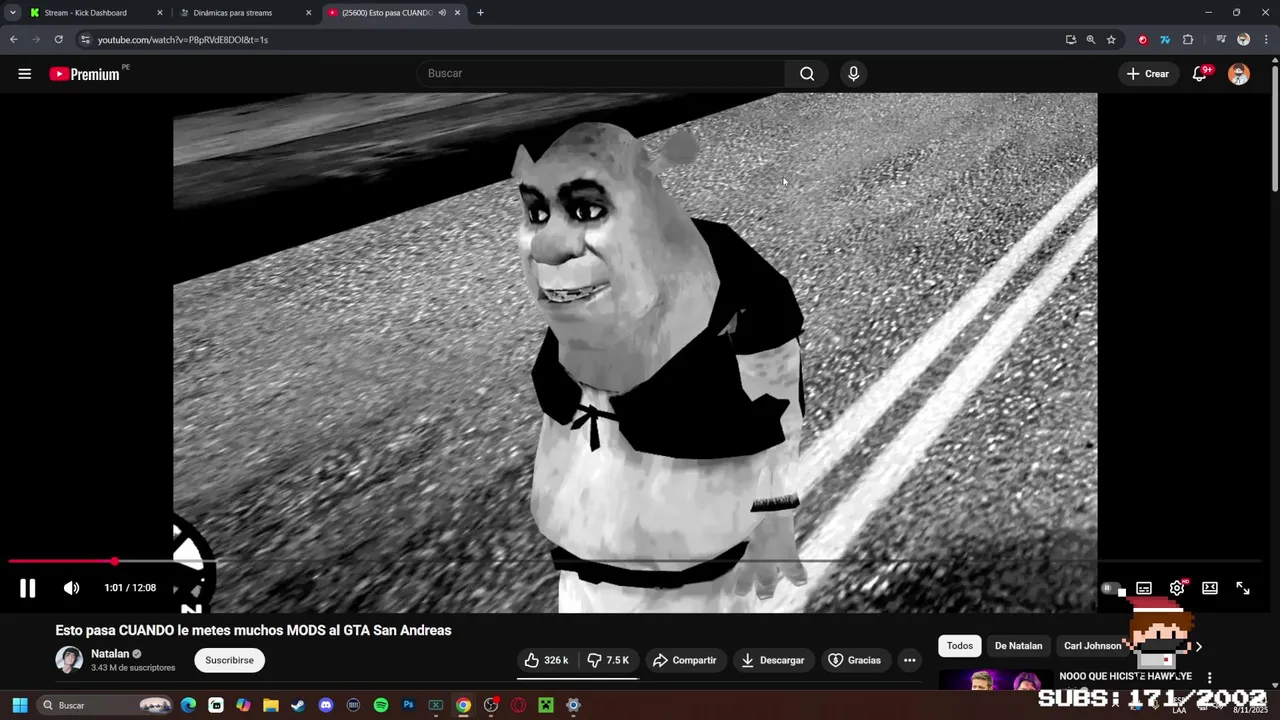Start voice search with the microphone
Viewport: 1280px width, 720px height.
pyautogui.click(x=853, y=73)
